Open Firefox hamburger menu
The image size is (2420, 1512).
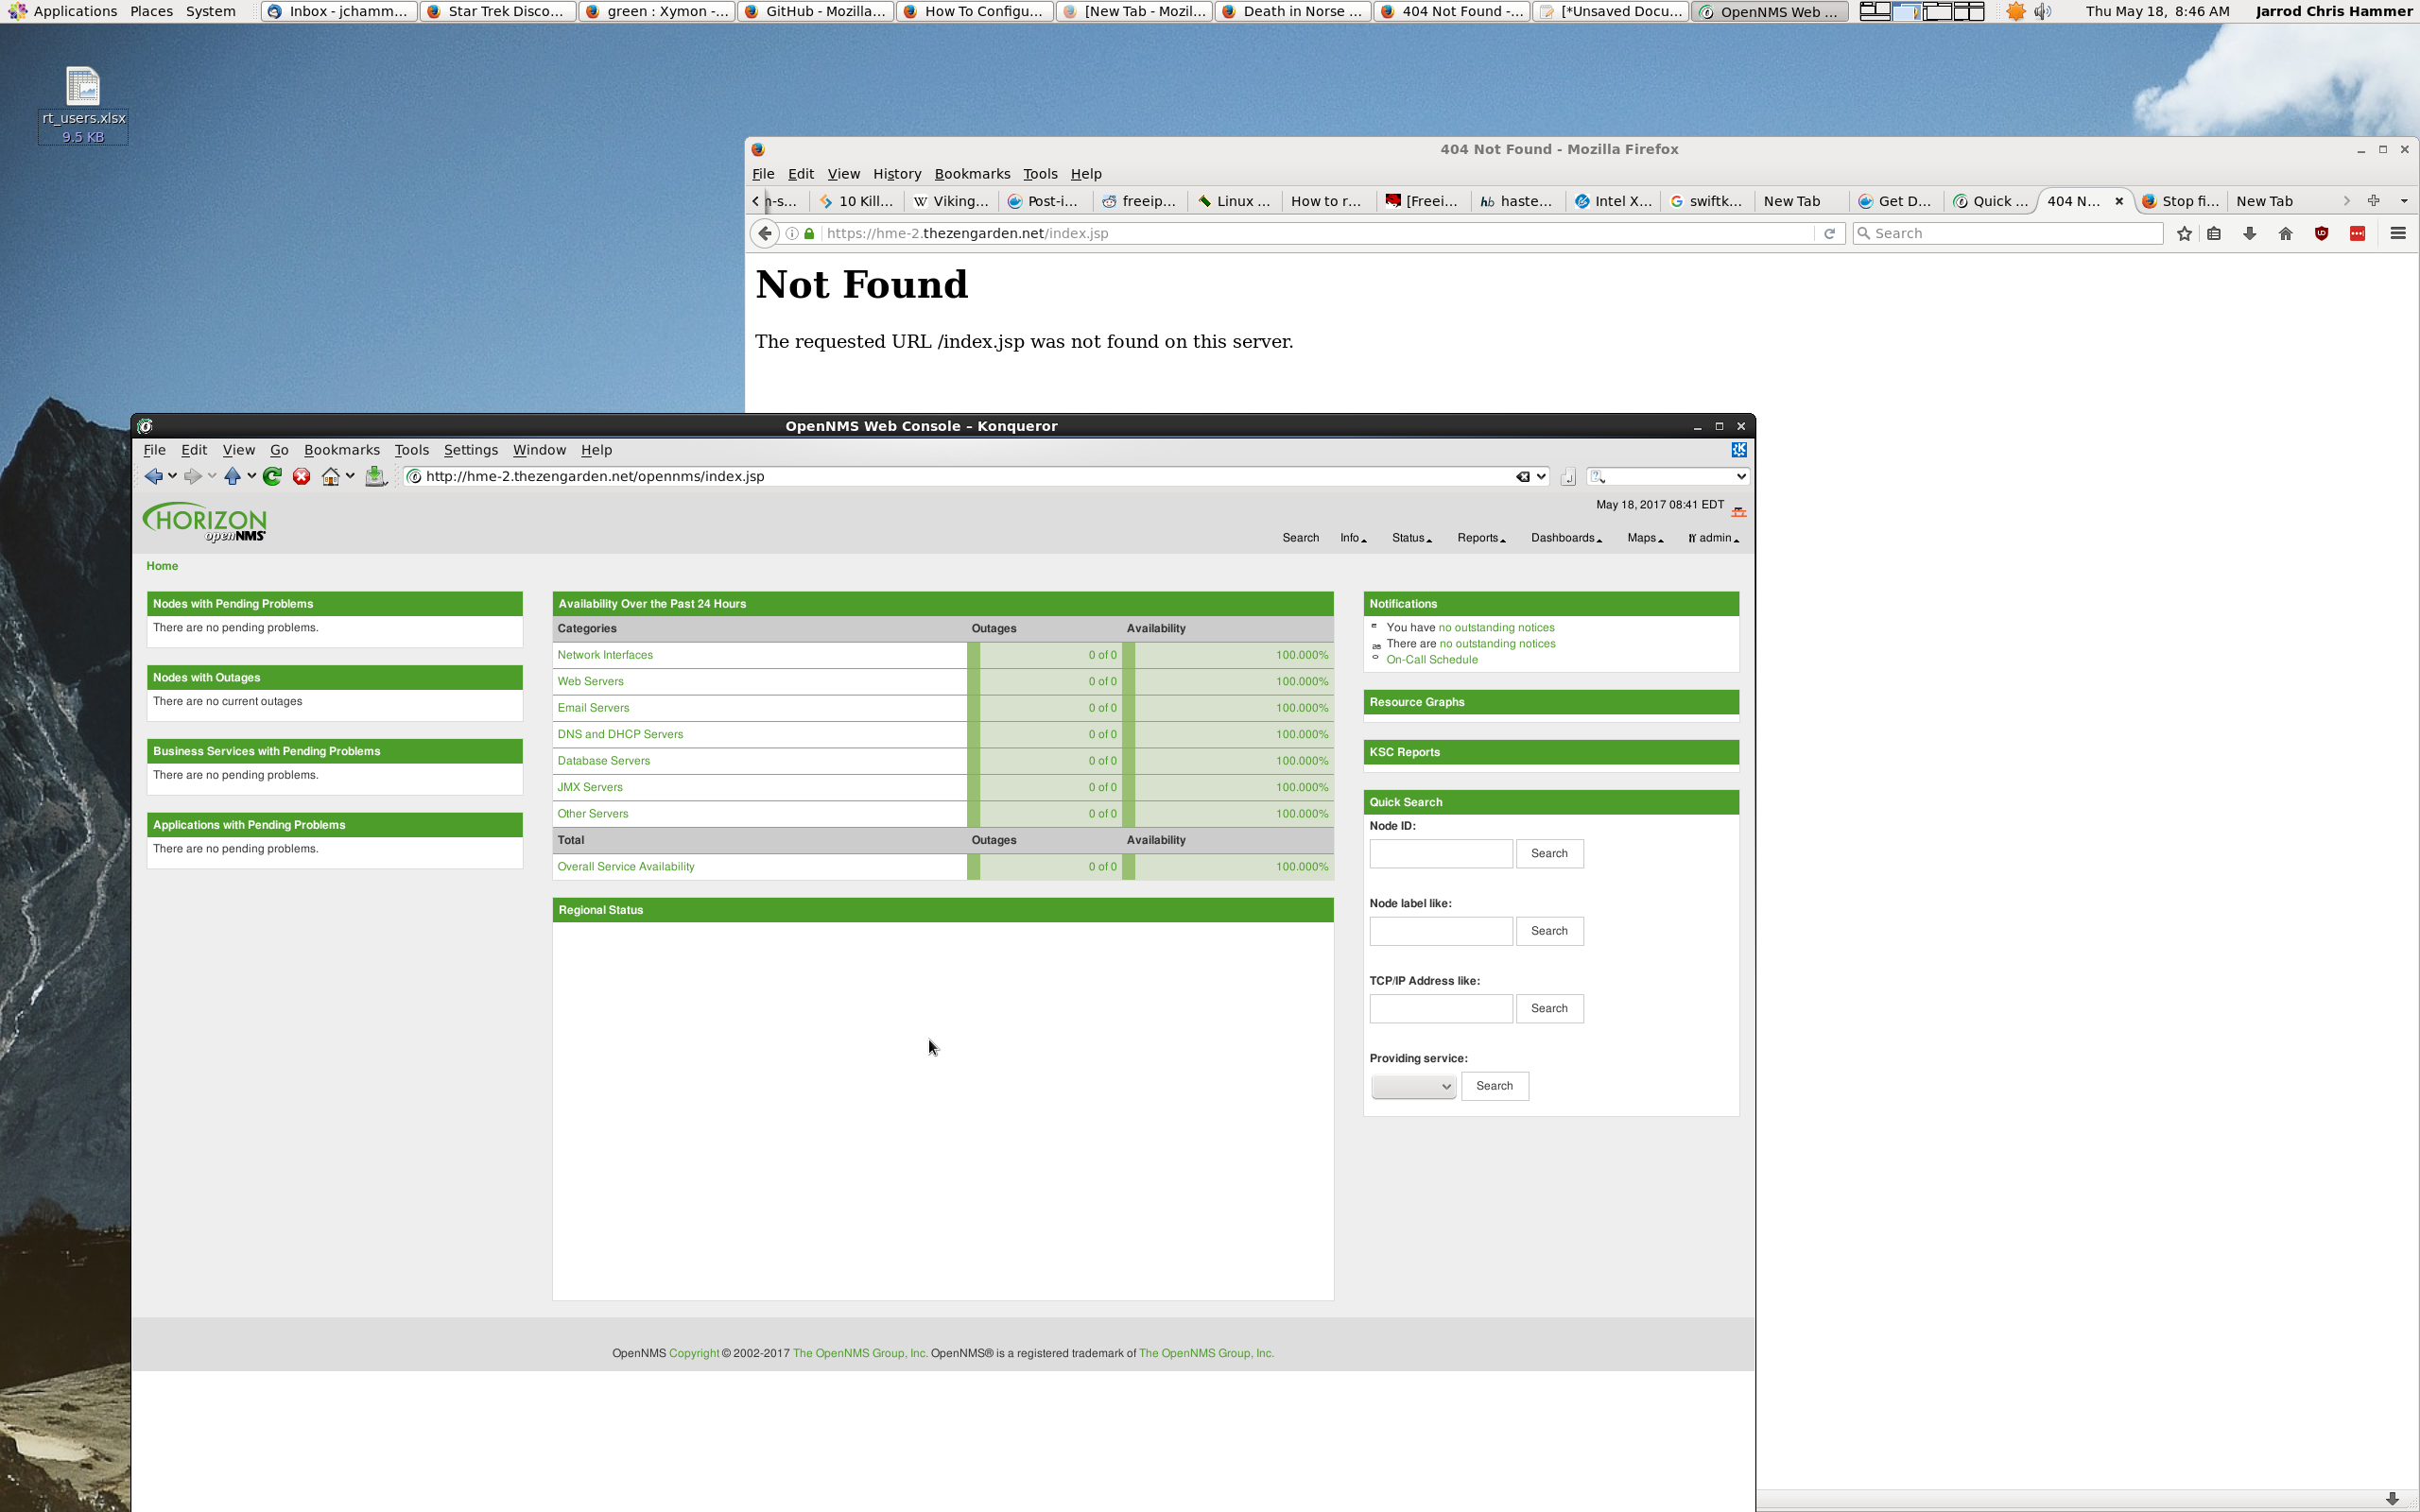2397,233
